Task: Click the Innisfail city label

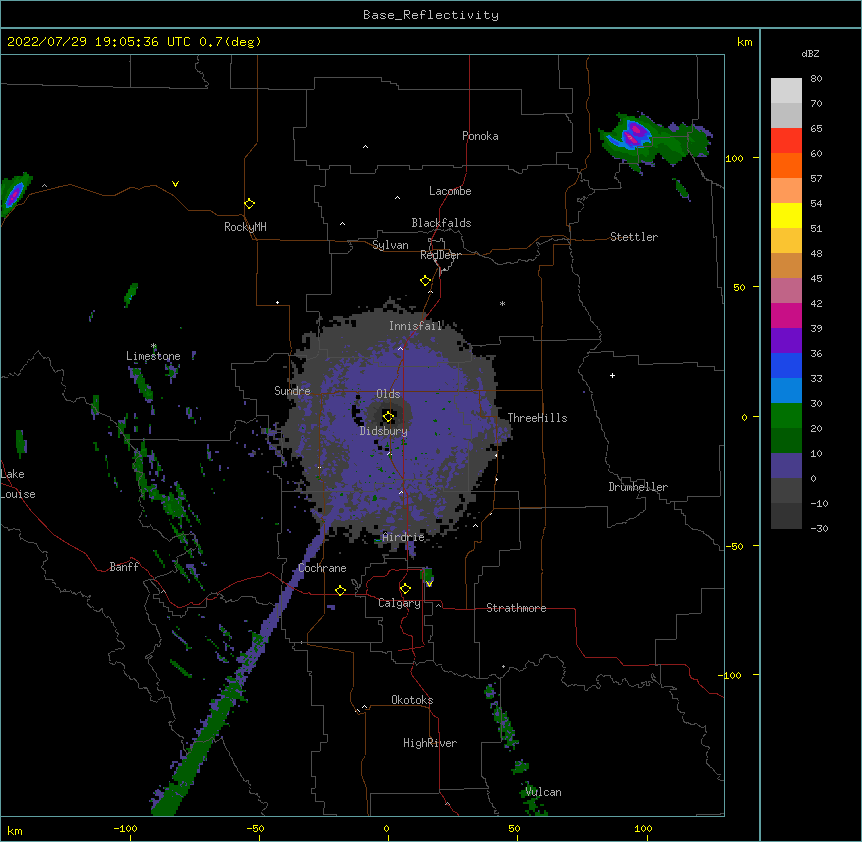Action: [x=416, y=326]
